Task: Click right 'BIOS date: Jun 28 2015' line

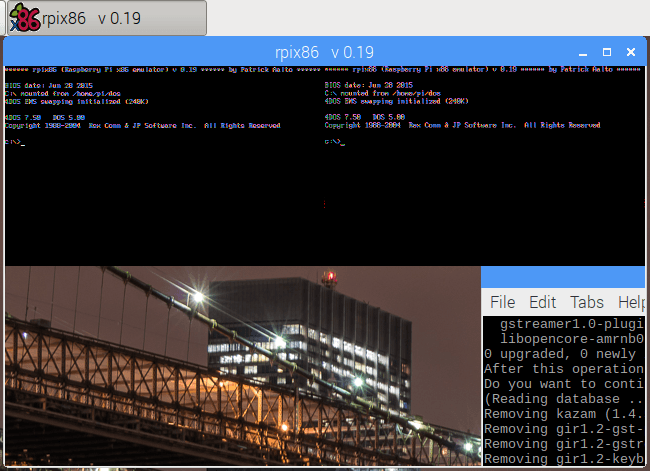Action: point(369,85)
